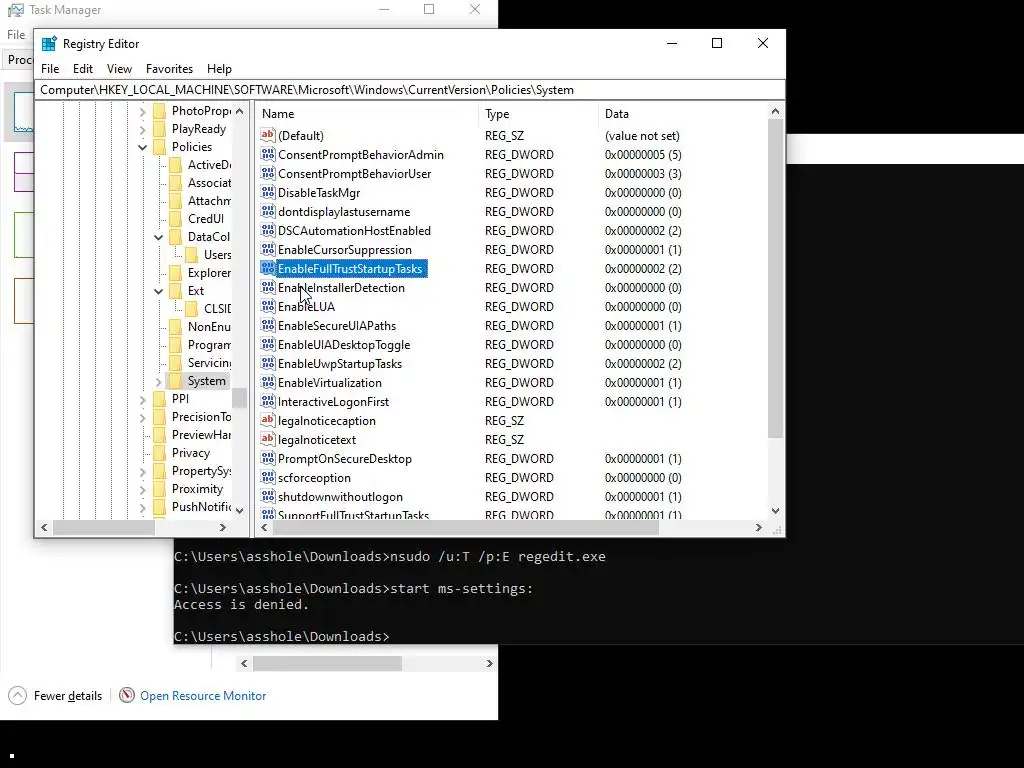Click the icon beside DSCAutomationHostEnabled
Image resolution: width=1024 pixels, height=768 pixels.
click(268, 231)
